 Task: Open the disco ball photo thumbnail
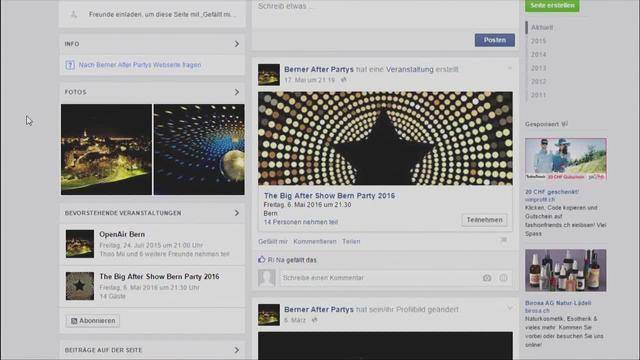[199, 149]
